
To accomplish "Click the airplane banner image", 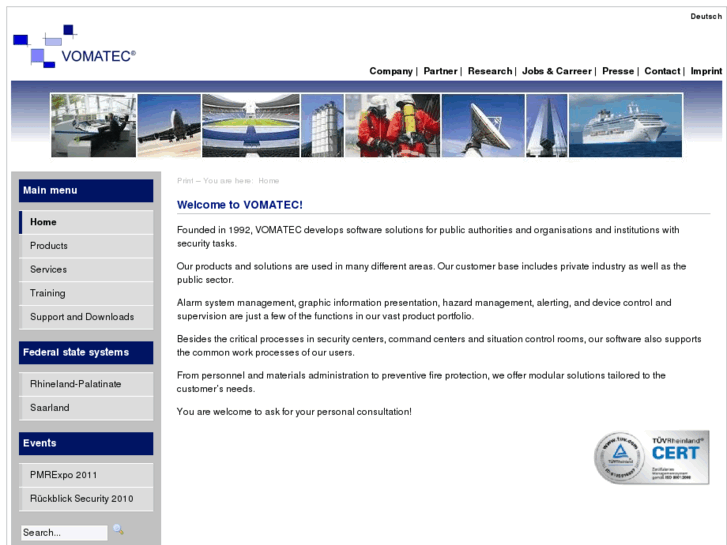I will 169,125.
